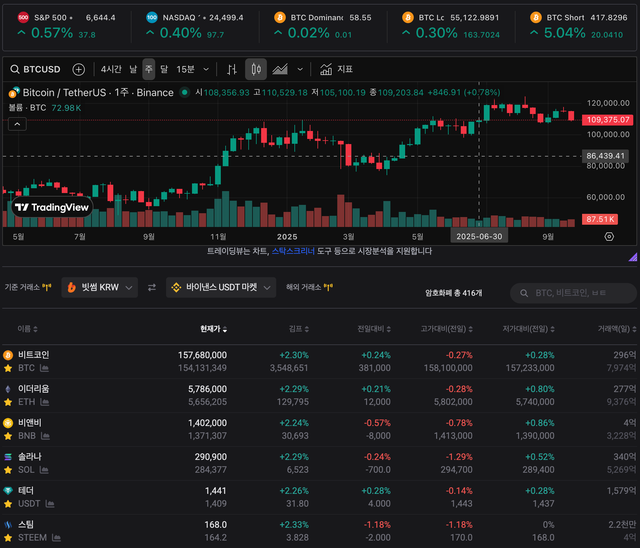Select the 15분 timeframe tab
The height and width of the screenshot is (548, 640).
pos(185,69)
